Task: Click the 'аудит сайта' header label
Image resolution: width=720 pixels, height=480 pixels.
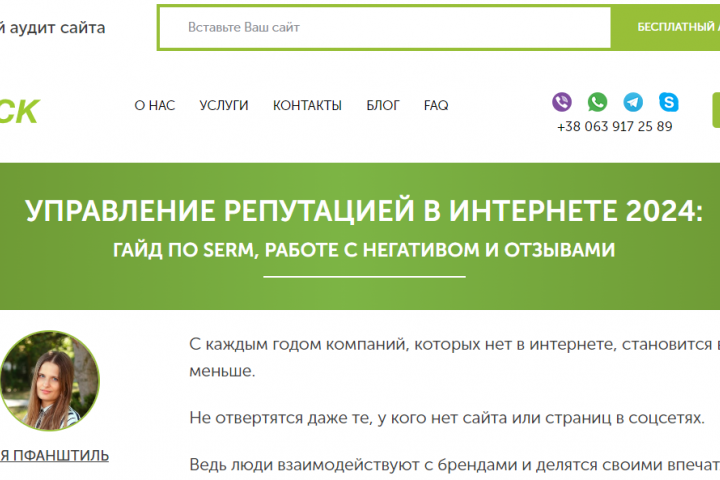Action: 52,28
